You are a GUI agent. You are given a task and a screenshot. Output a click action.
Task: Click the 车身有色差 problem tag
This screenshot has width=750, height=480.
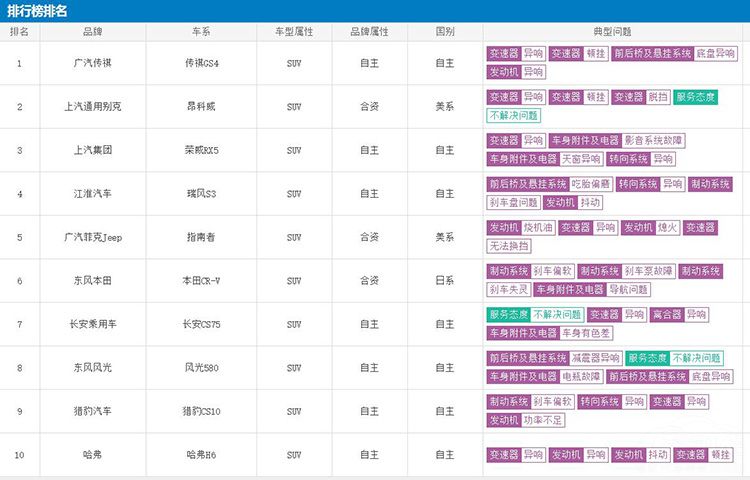pos(587,333)
